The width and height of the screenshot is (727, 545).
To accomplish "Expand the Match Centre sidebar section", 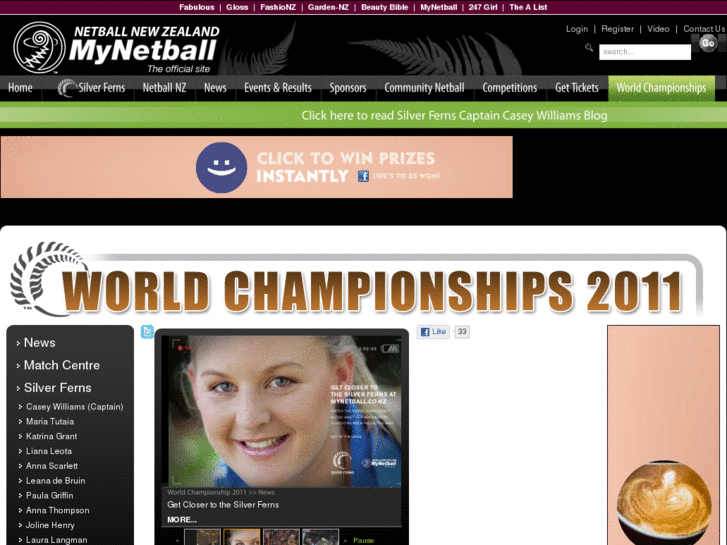I will (x=62, y=365).
